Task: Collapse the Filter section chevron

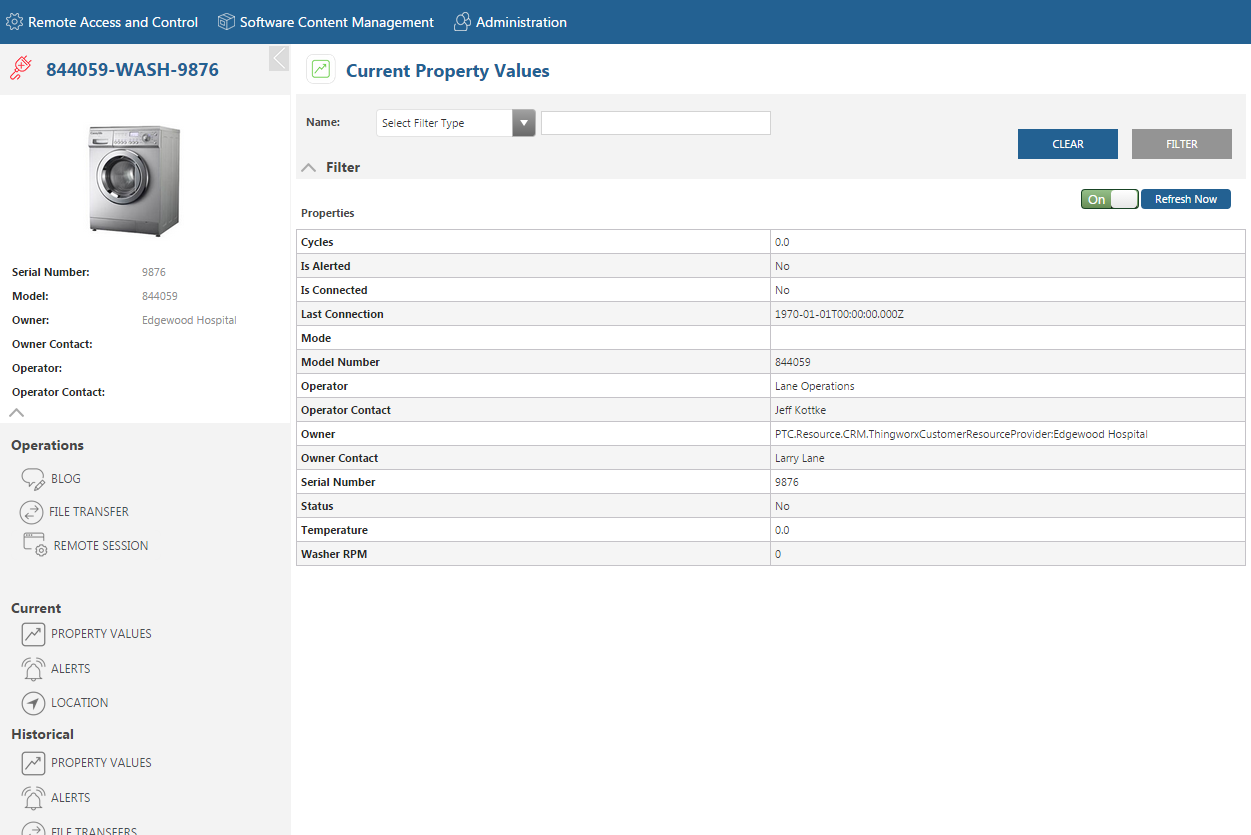Action: click(309, 168)
